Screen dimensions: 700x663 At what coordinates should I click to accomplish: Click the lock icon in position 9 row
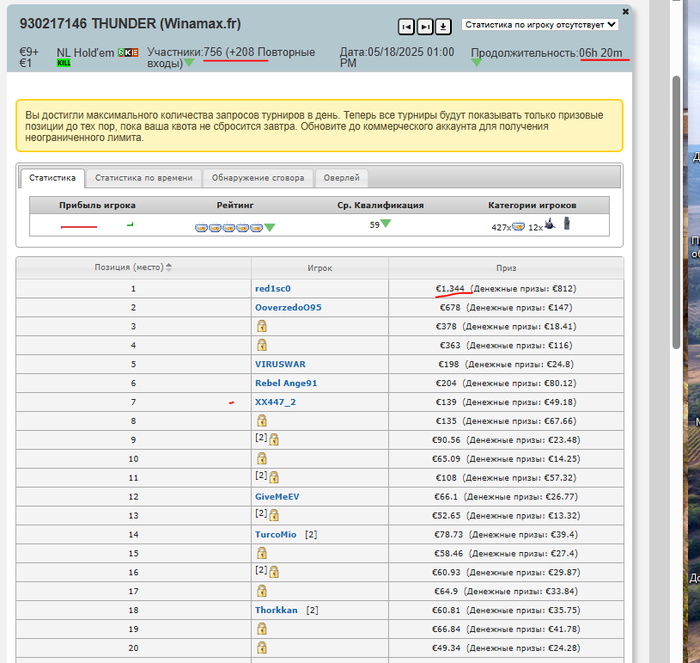click(274, 439)
